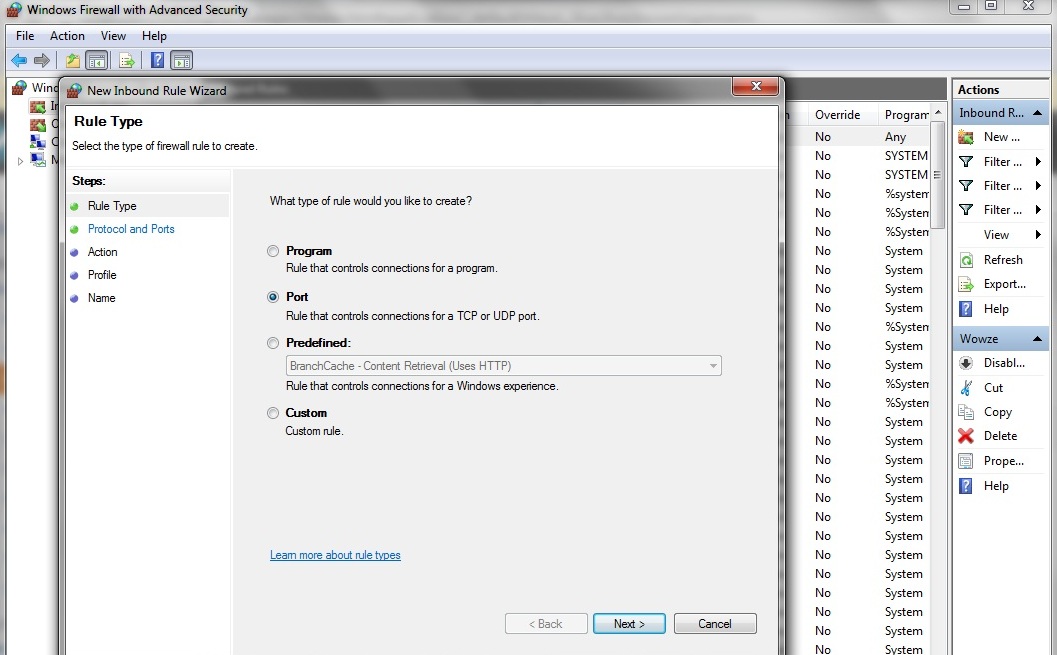Screen dimensions: 1057x655
Task: Click the red Delete X icon
Action: coord(966,436)
